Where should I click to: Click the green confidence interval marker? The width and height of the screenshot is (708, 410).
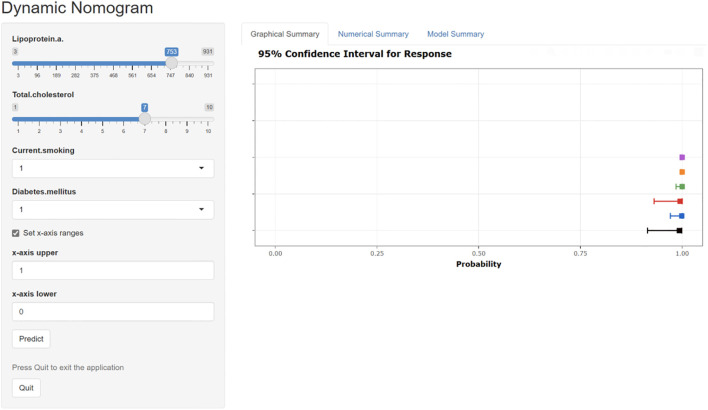click(x=680, y=186)
